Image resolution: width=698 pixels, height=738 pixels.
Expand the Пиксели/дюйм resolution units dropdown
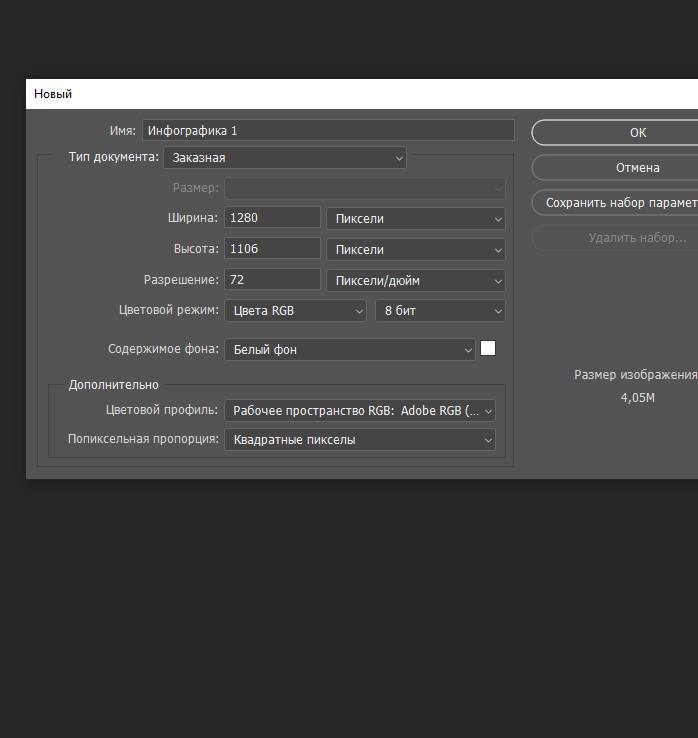[415, 280]
